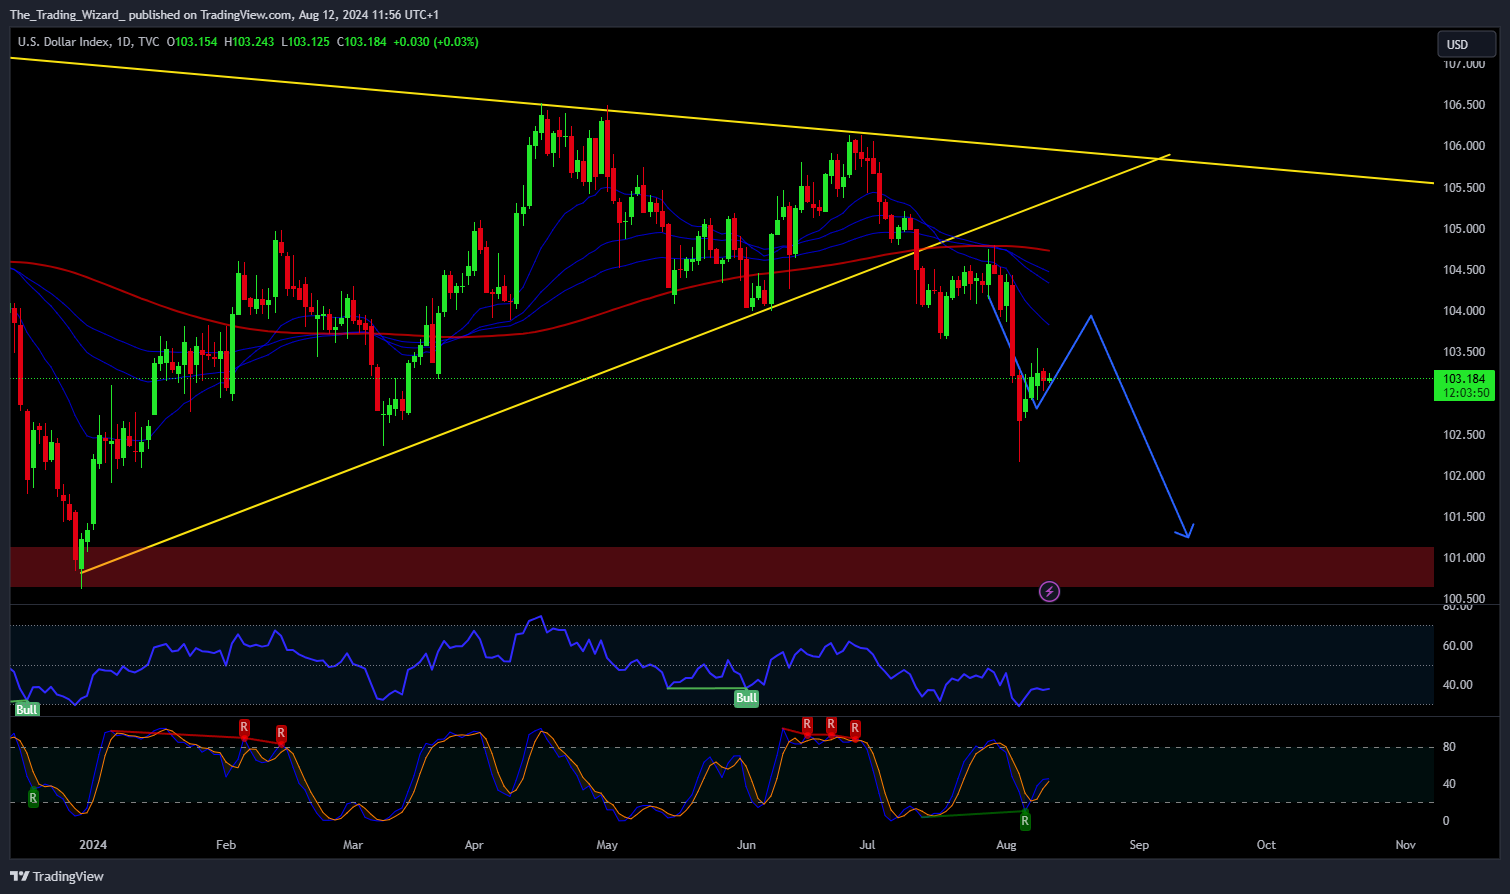Click the bar countdown 12:03:50
This screenshot has width=1510, height=894.
(1464, 393)
